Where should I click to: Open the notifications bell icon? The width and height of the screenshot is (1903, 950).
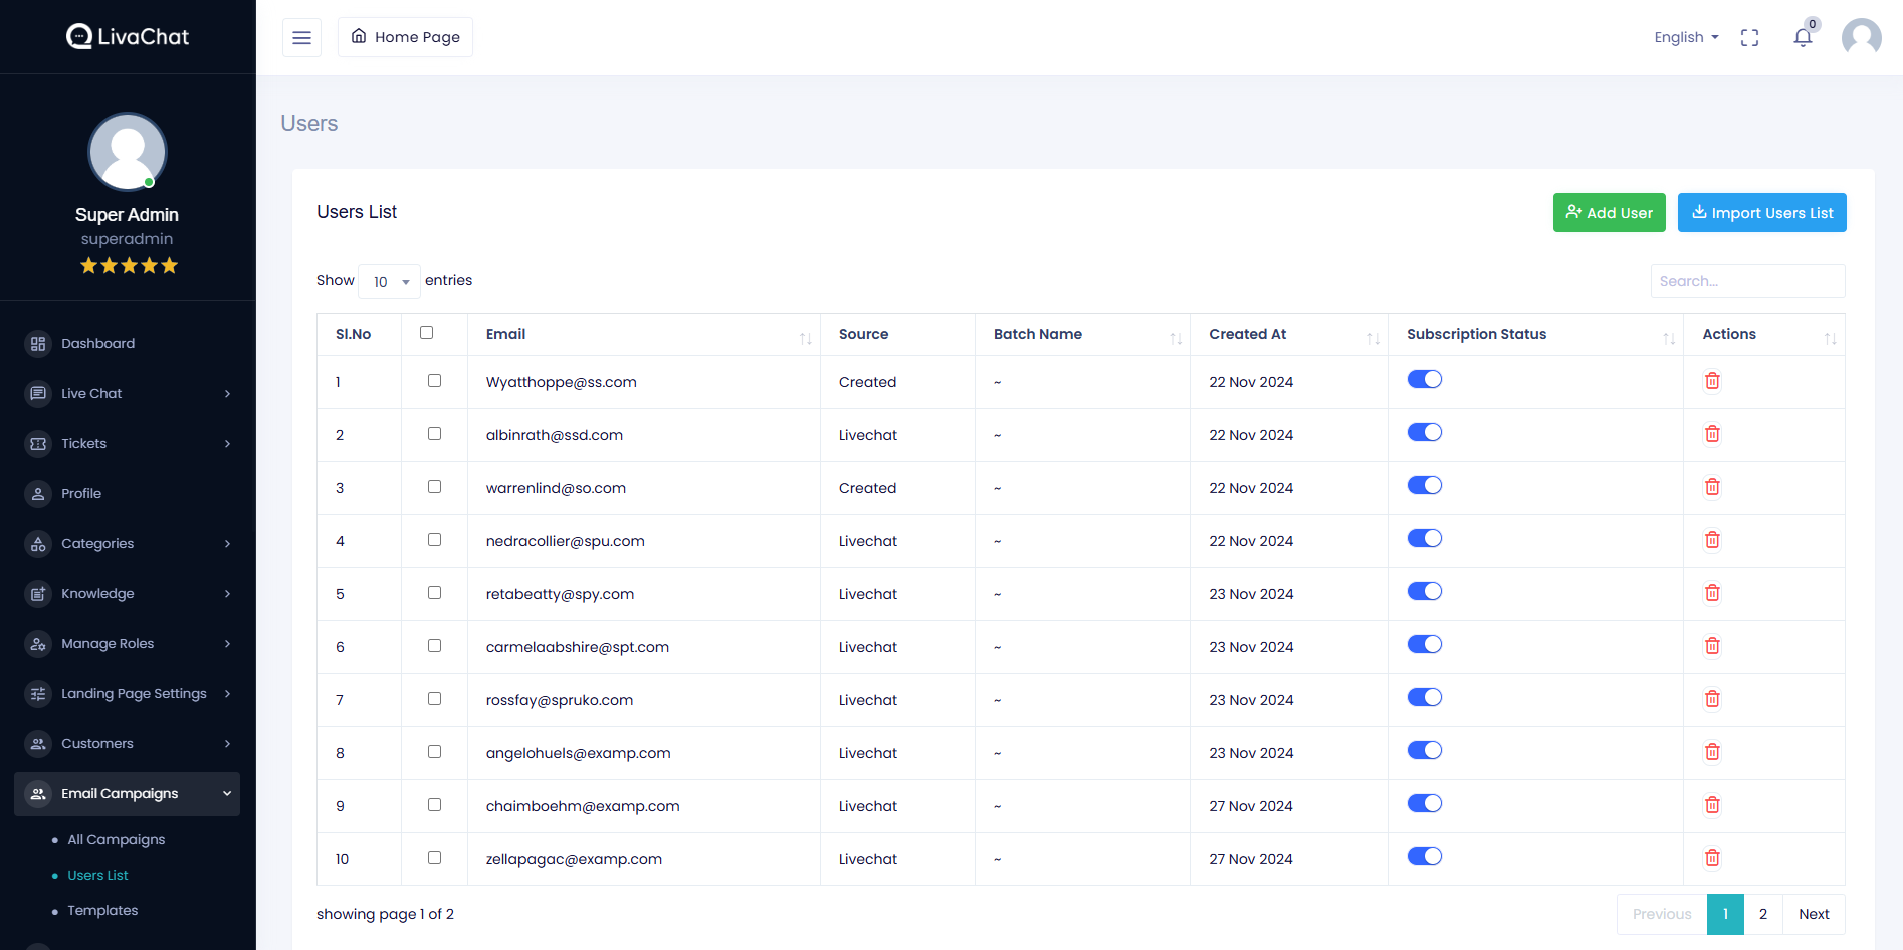click(x=1802, y=38)
